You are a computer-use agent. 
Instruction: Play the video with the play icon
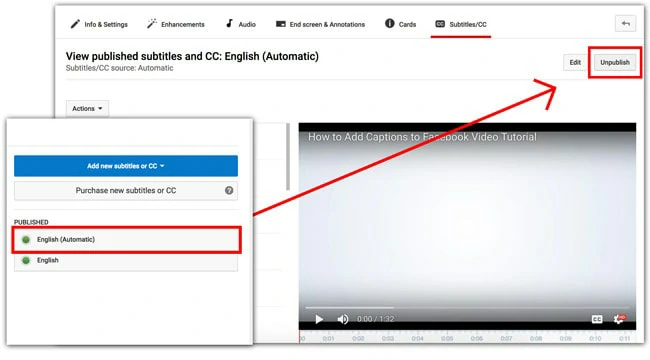point(319,319)
